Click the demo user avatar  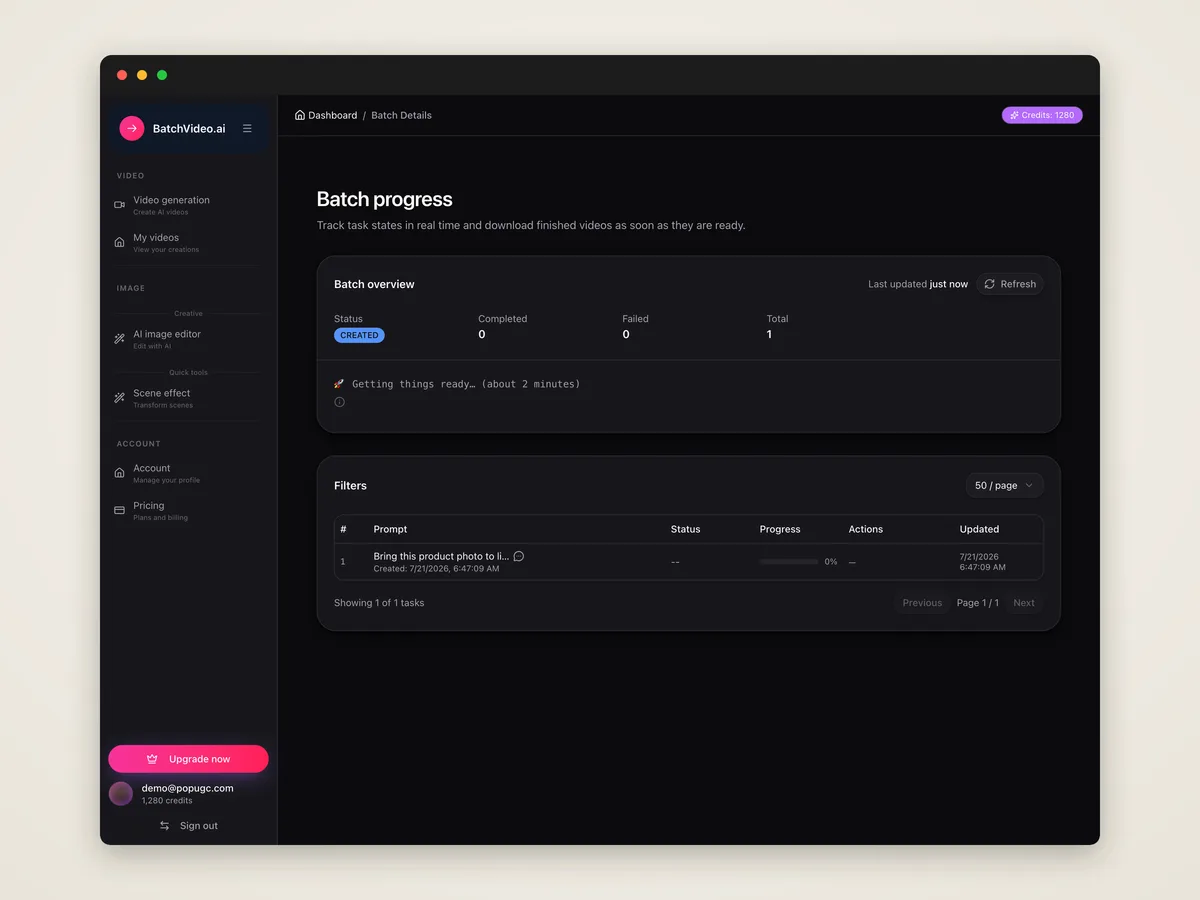coord(121,794)
